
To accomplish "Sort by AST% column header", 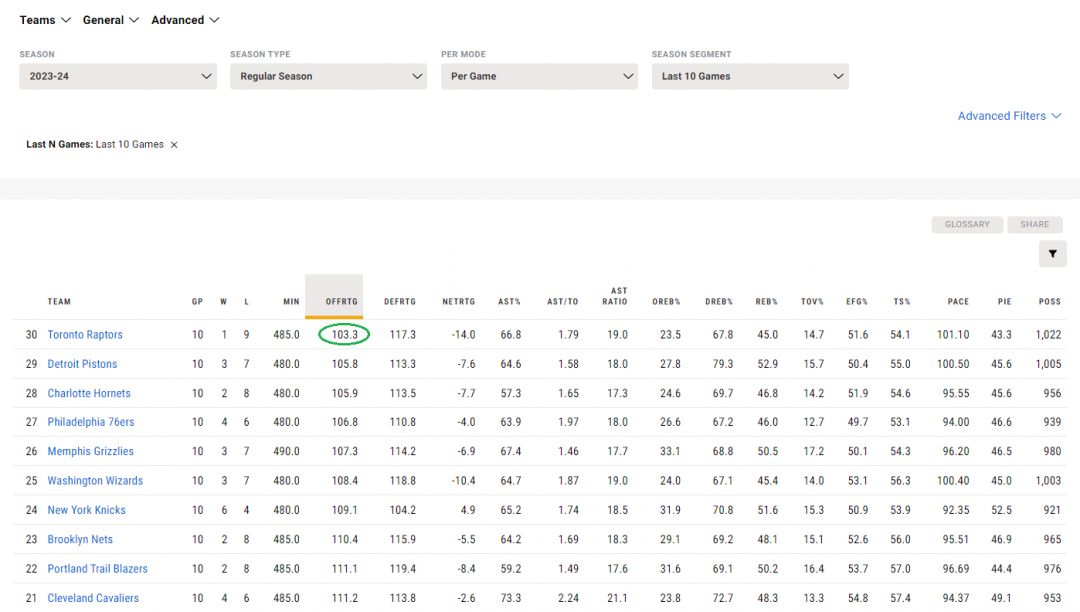I will pyautogui.click(x=510, y=302).
